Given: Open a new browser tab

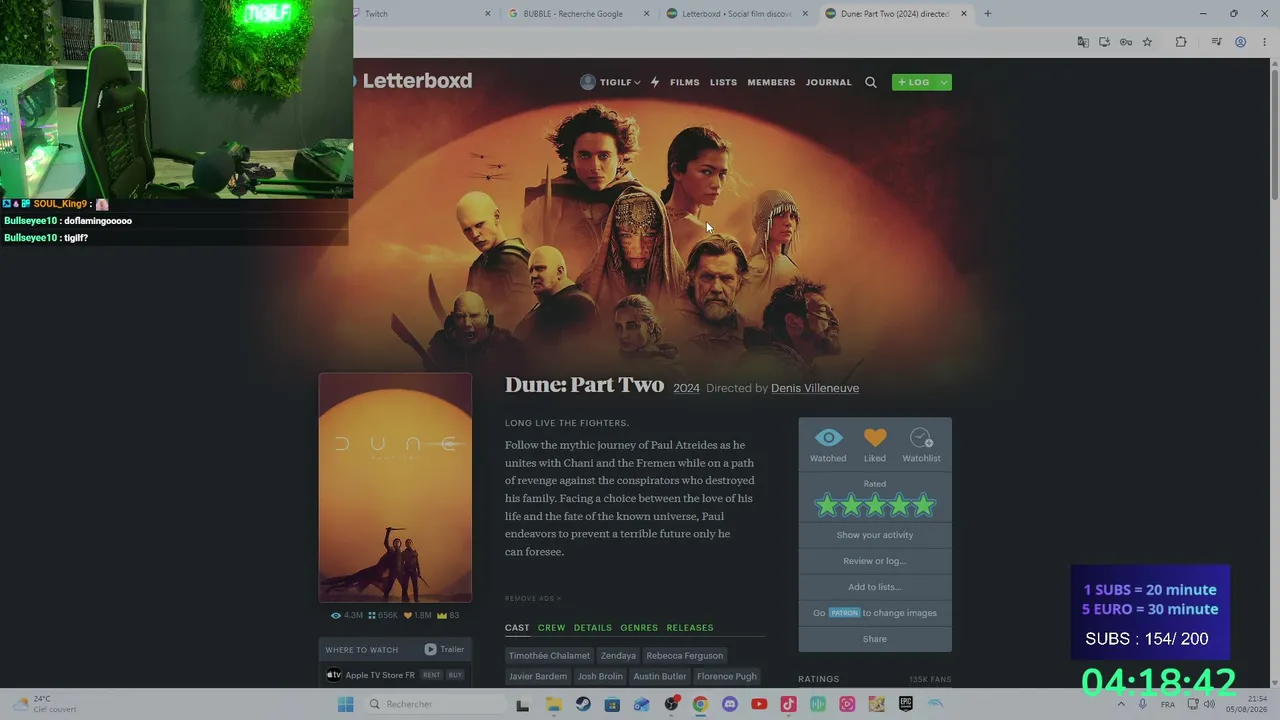Looking at the screenshot, I should pos(987,14).
